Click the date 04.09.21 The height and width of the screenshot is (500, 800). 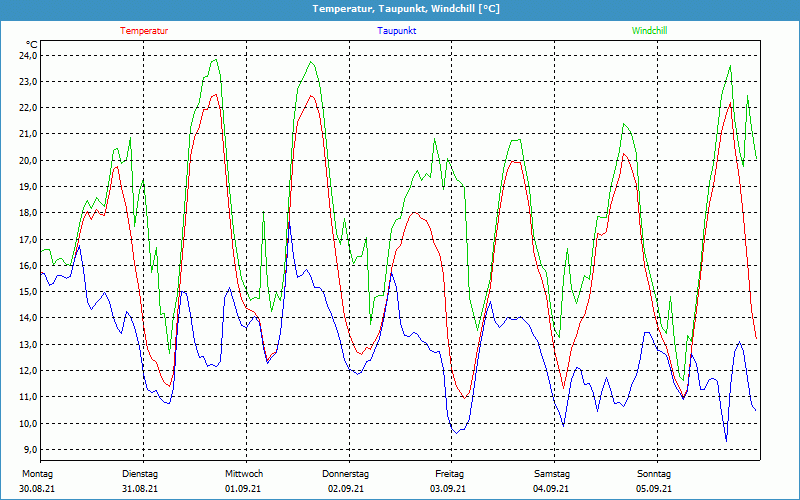point(551,489)
